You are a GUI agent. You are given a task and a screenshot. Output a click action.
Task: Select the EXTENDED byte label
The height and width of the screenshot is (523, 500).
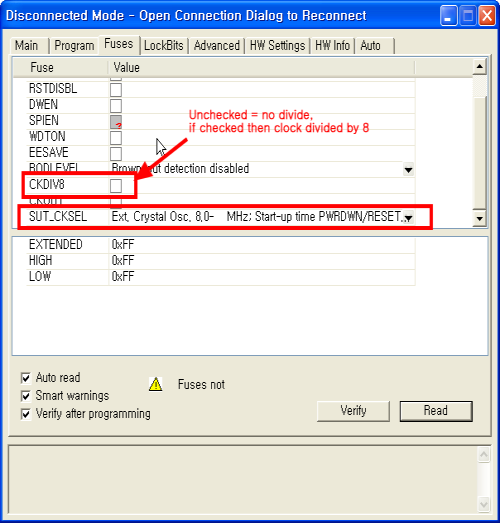coord(55,244)
